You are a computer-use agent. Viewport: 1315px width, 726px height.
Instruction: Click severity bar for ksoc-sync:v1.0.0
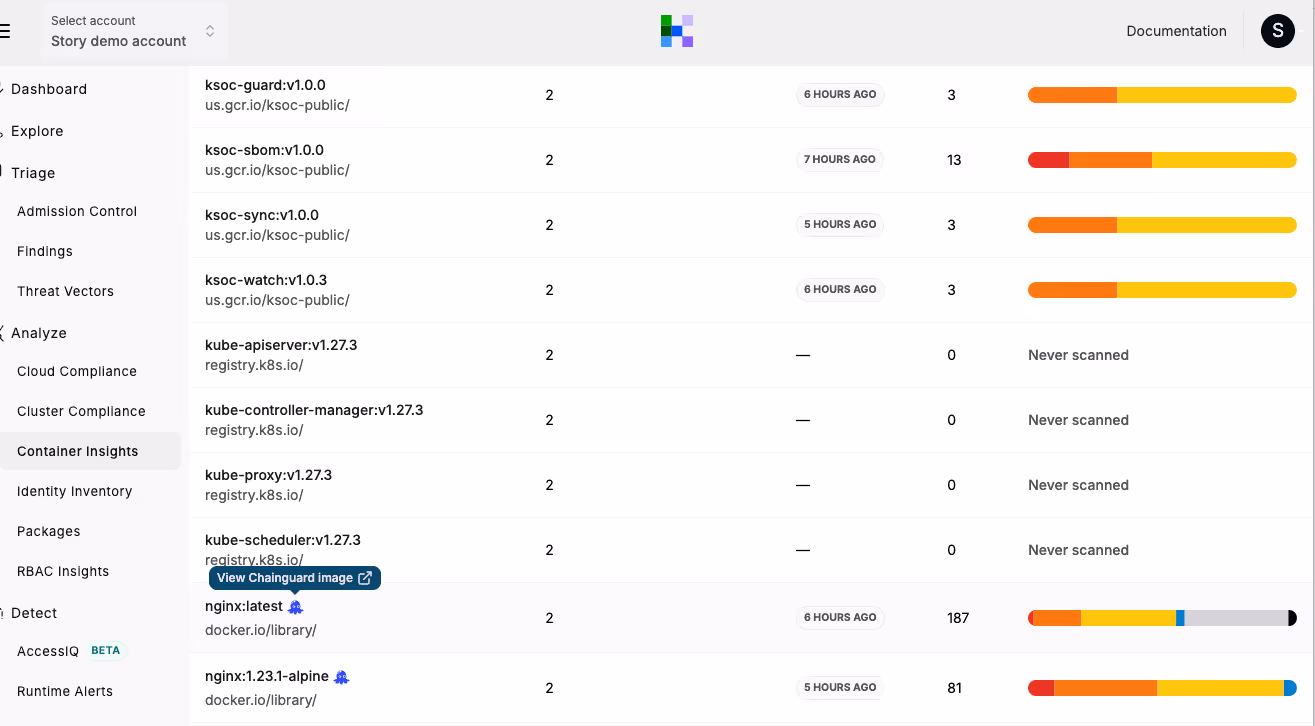pos(1162,225)
